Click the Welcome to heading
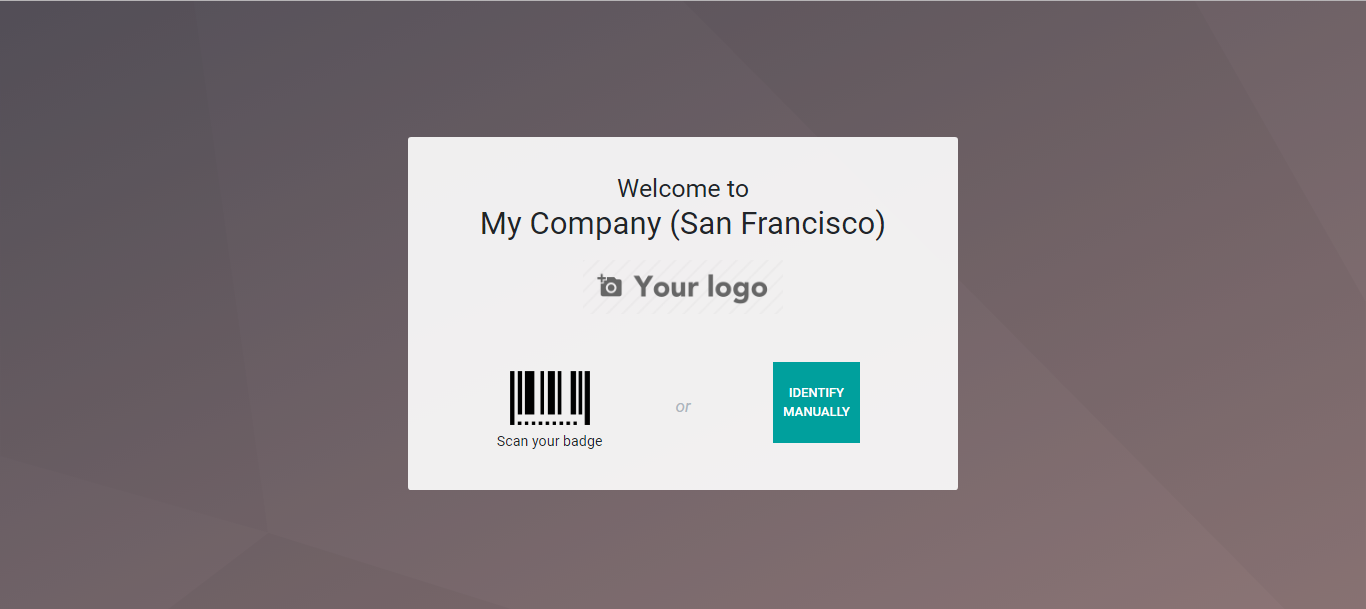This screenshot has height=609, width=1366. point(683,188)
